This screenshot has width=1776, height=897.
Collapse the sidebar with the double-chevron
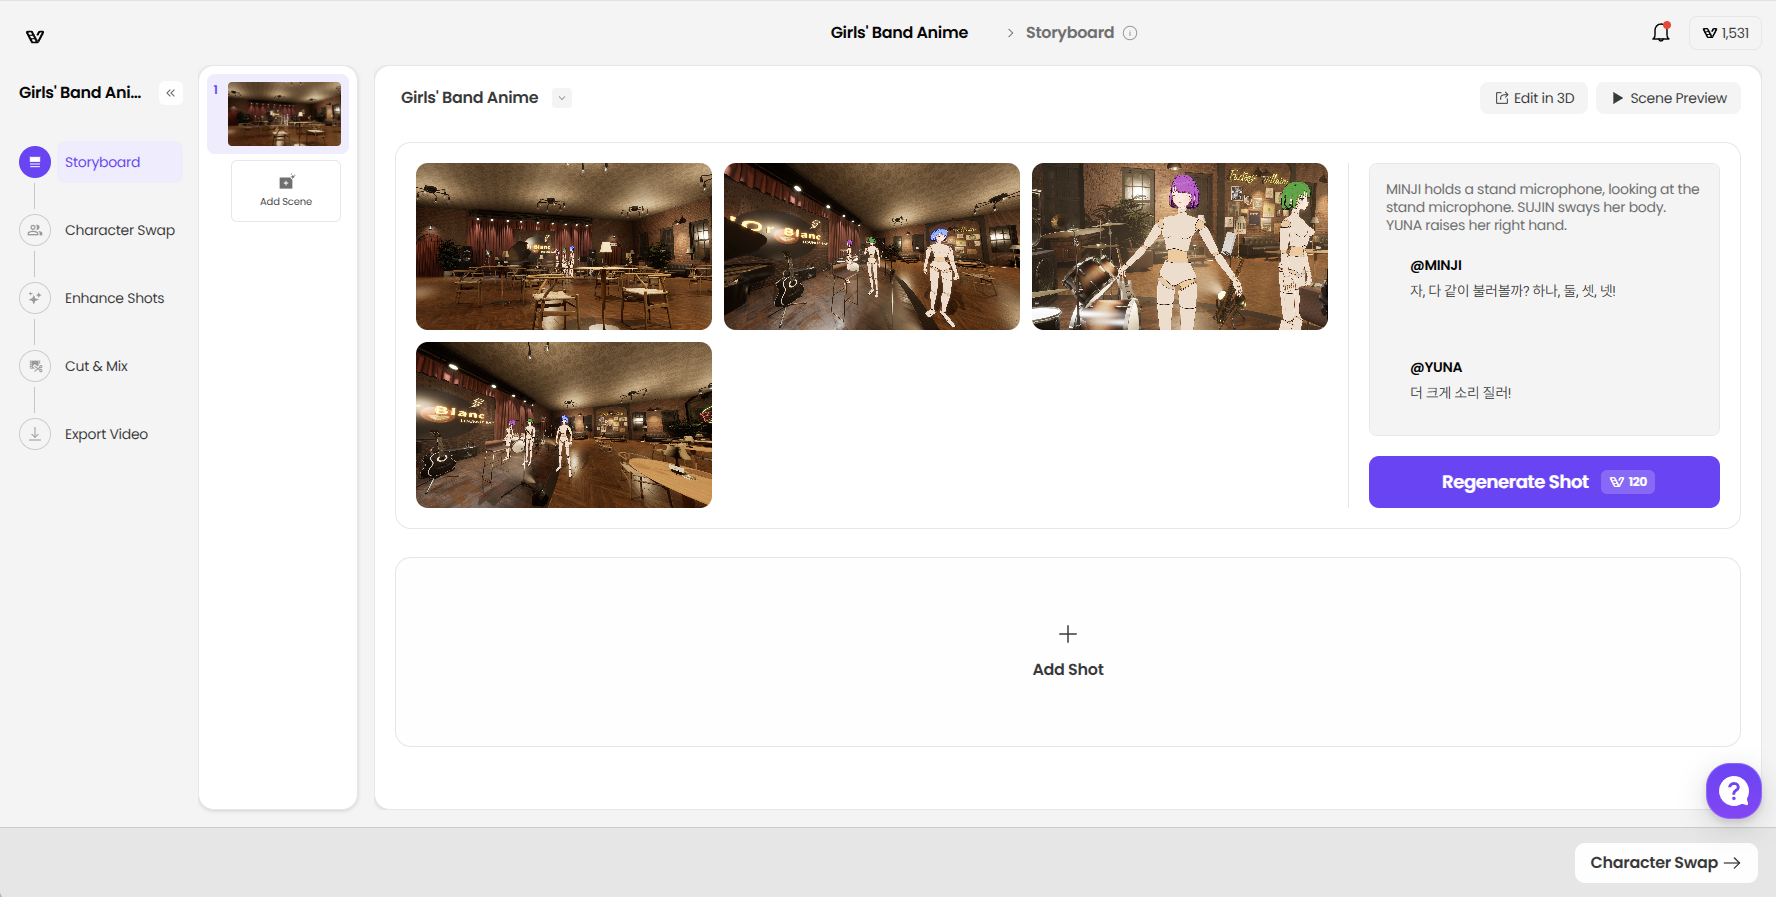(x=171, y=93)
